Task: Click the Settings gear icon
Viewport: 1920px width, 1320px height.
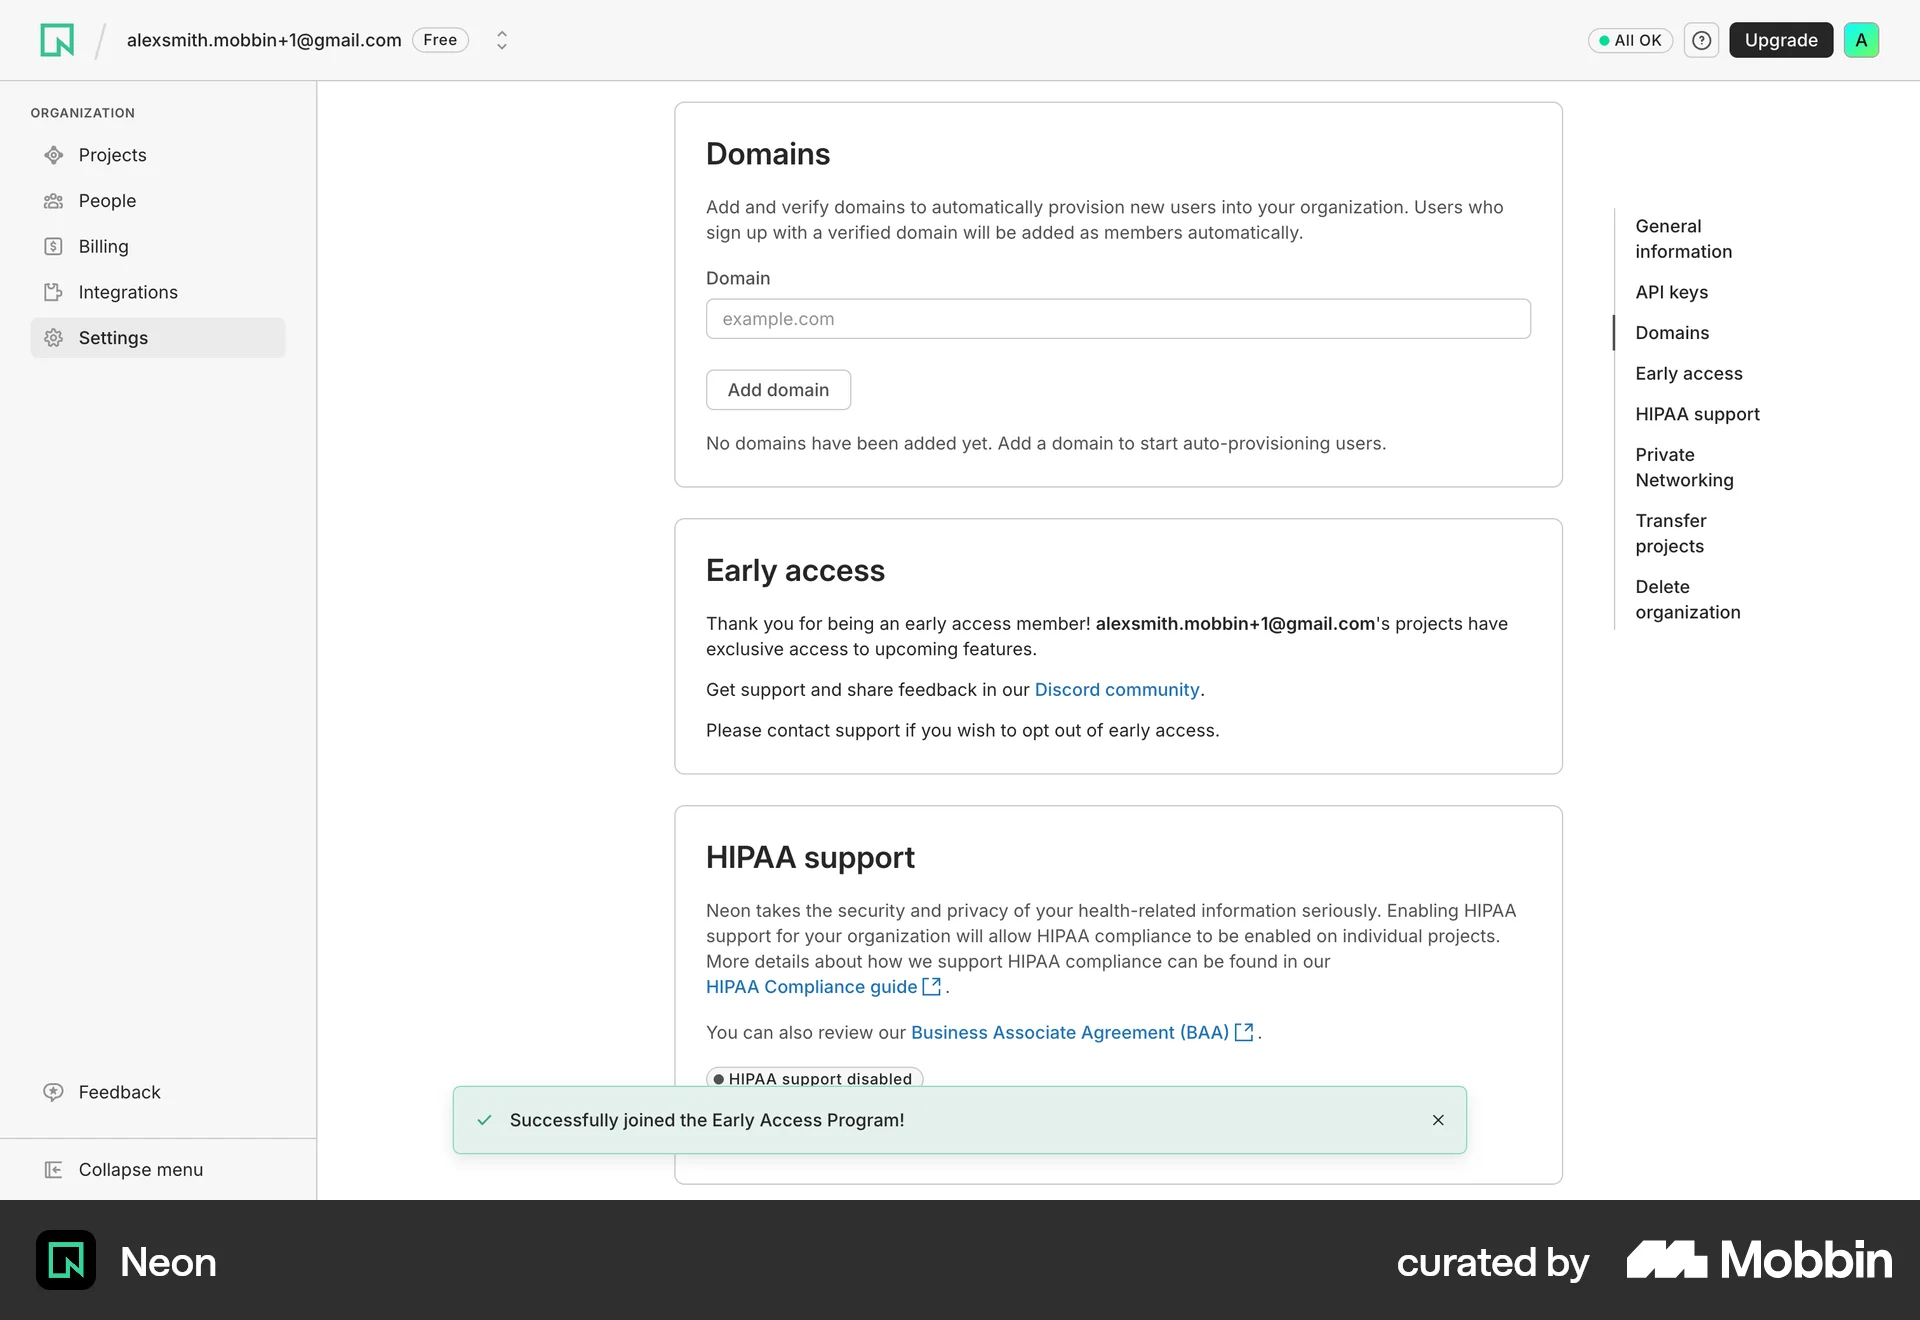Action: coord(54,338)
